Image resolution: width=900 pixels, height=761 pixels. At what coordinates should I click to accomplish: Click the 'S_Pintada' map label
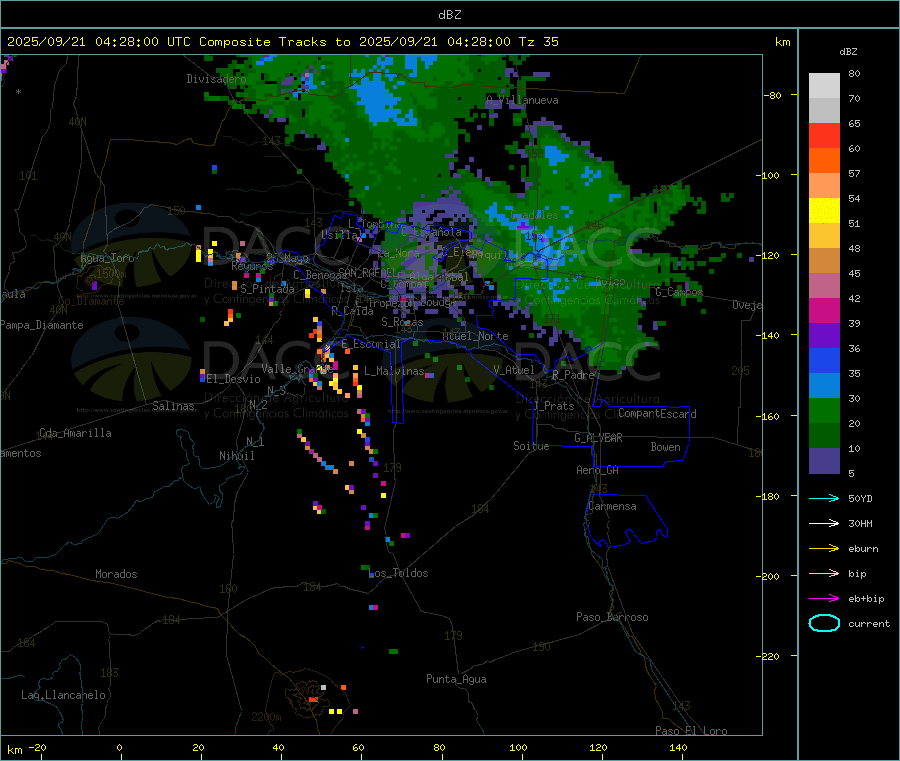pyautogui.click(x=267, y=289)
